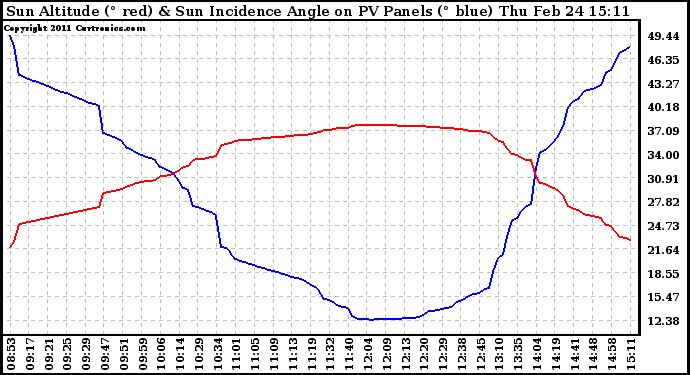Click the 15:11 time label
Screen dimensions: 690x375
631,354
